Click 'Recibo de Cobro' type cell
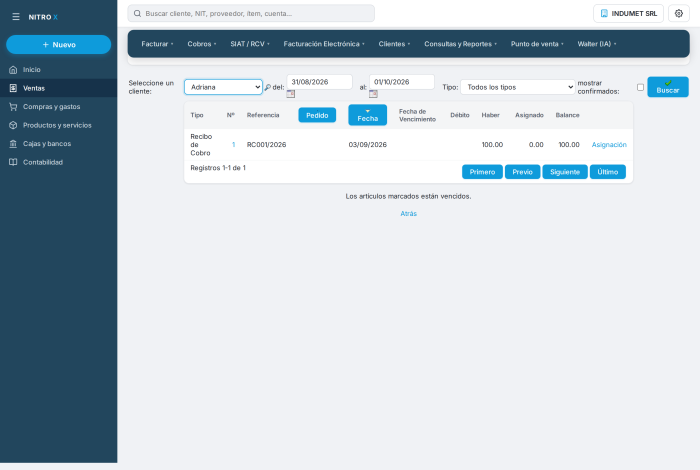The height and width of the screenshot is (470, 700). point(201,145)
